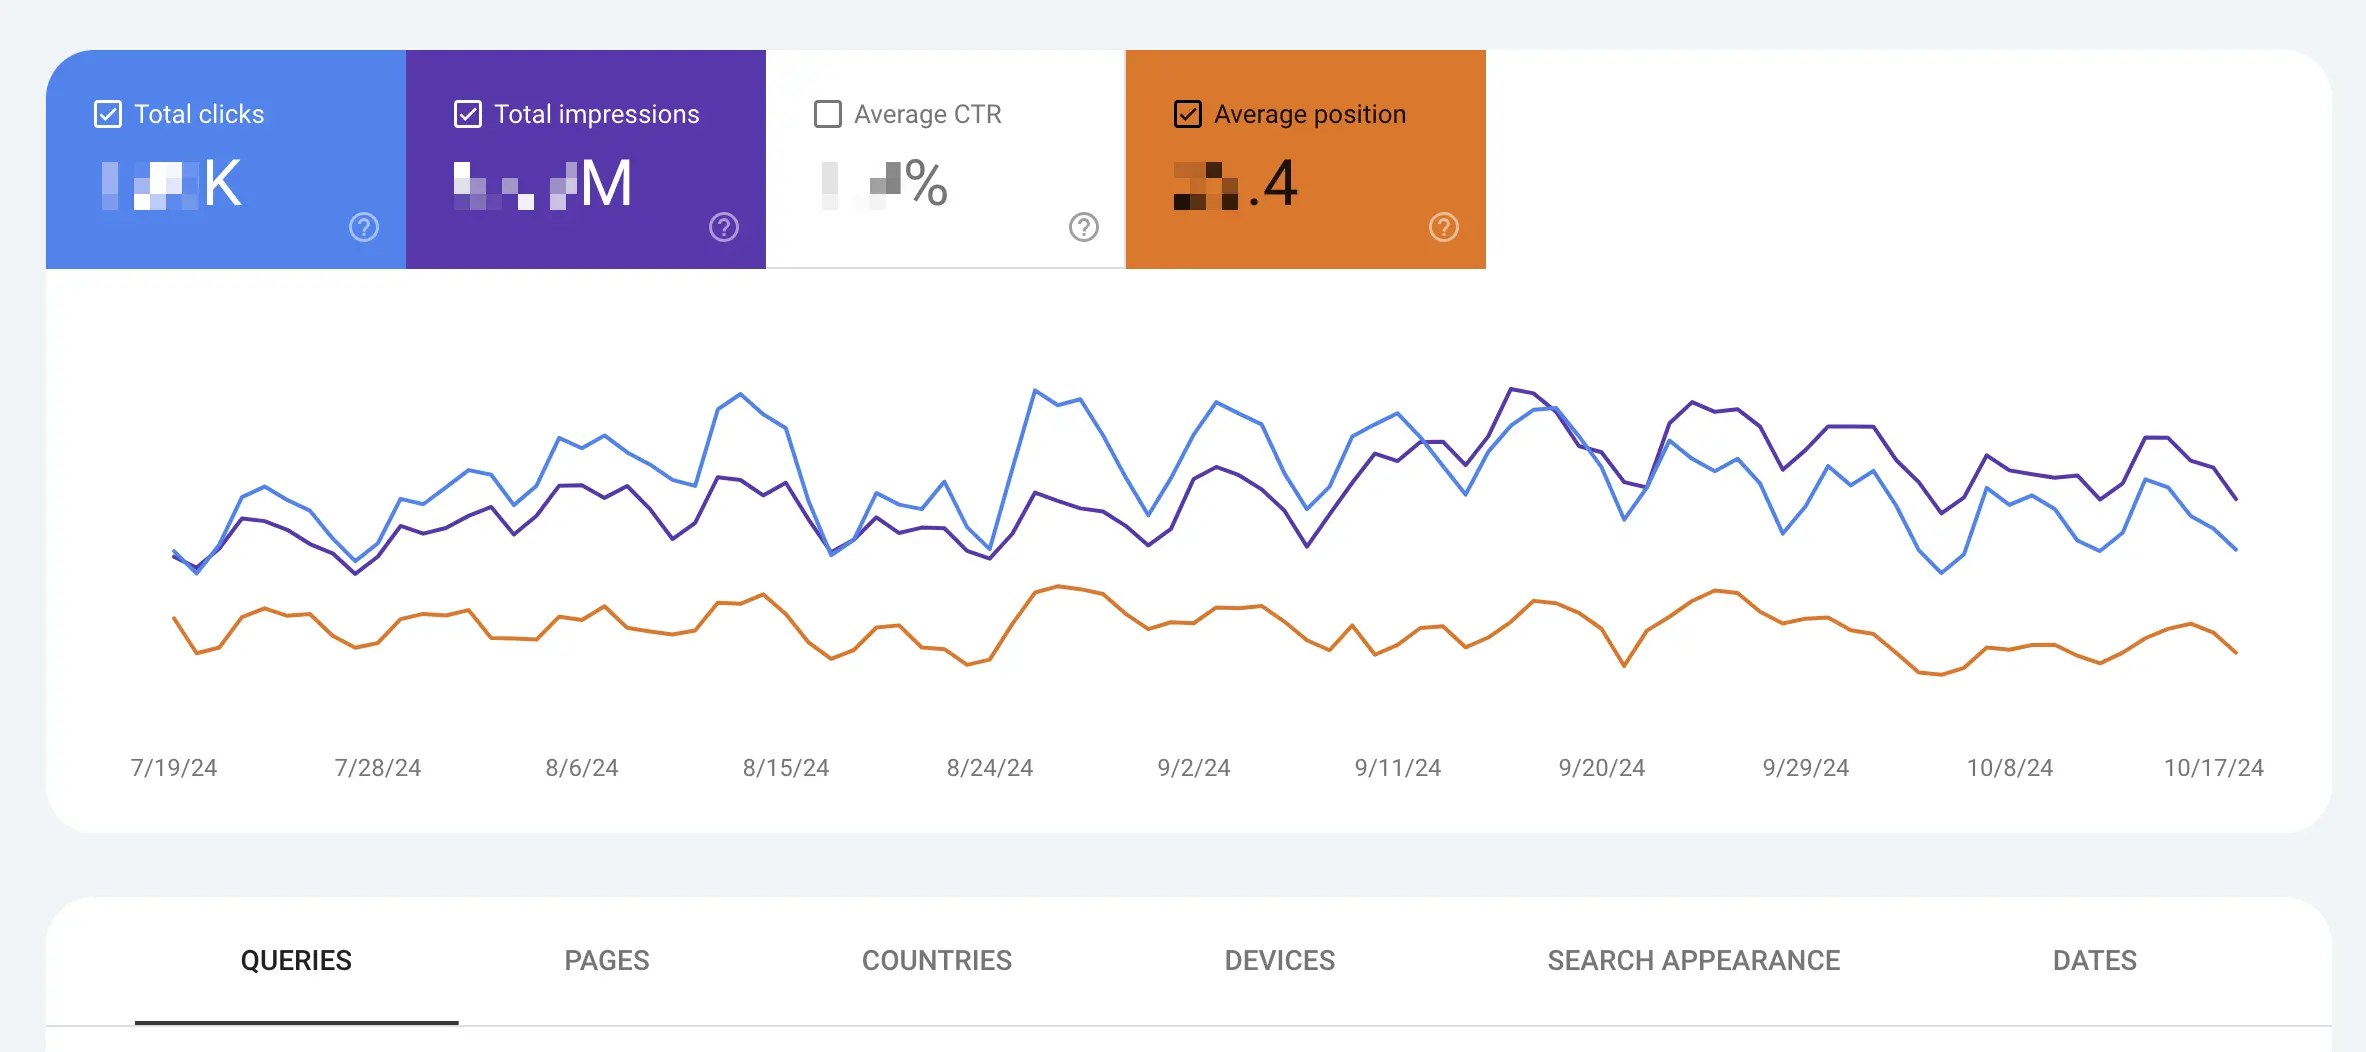Enable the Average CTR checkbox
This screenshot has width=2366, height=1052.
tap(828, 114)
